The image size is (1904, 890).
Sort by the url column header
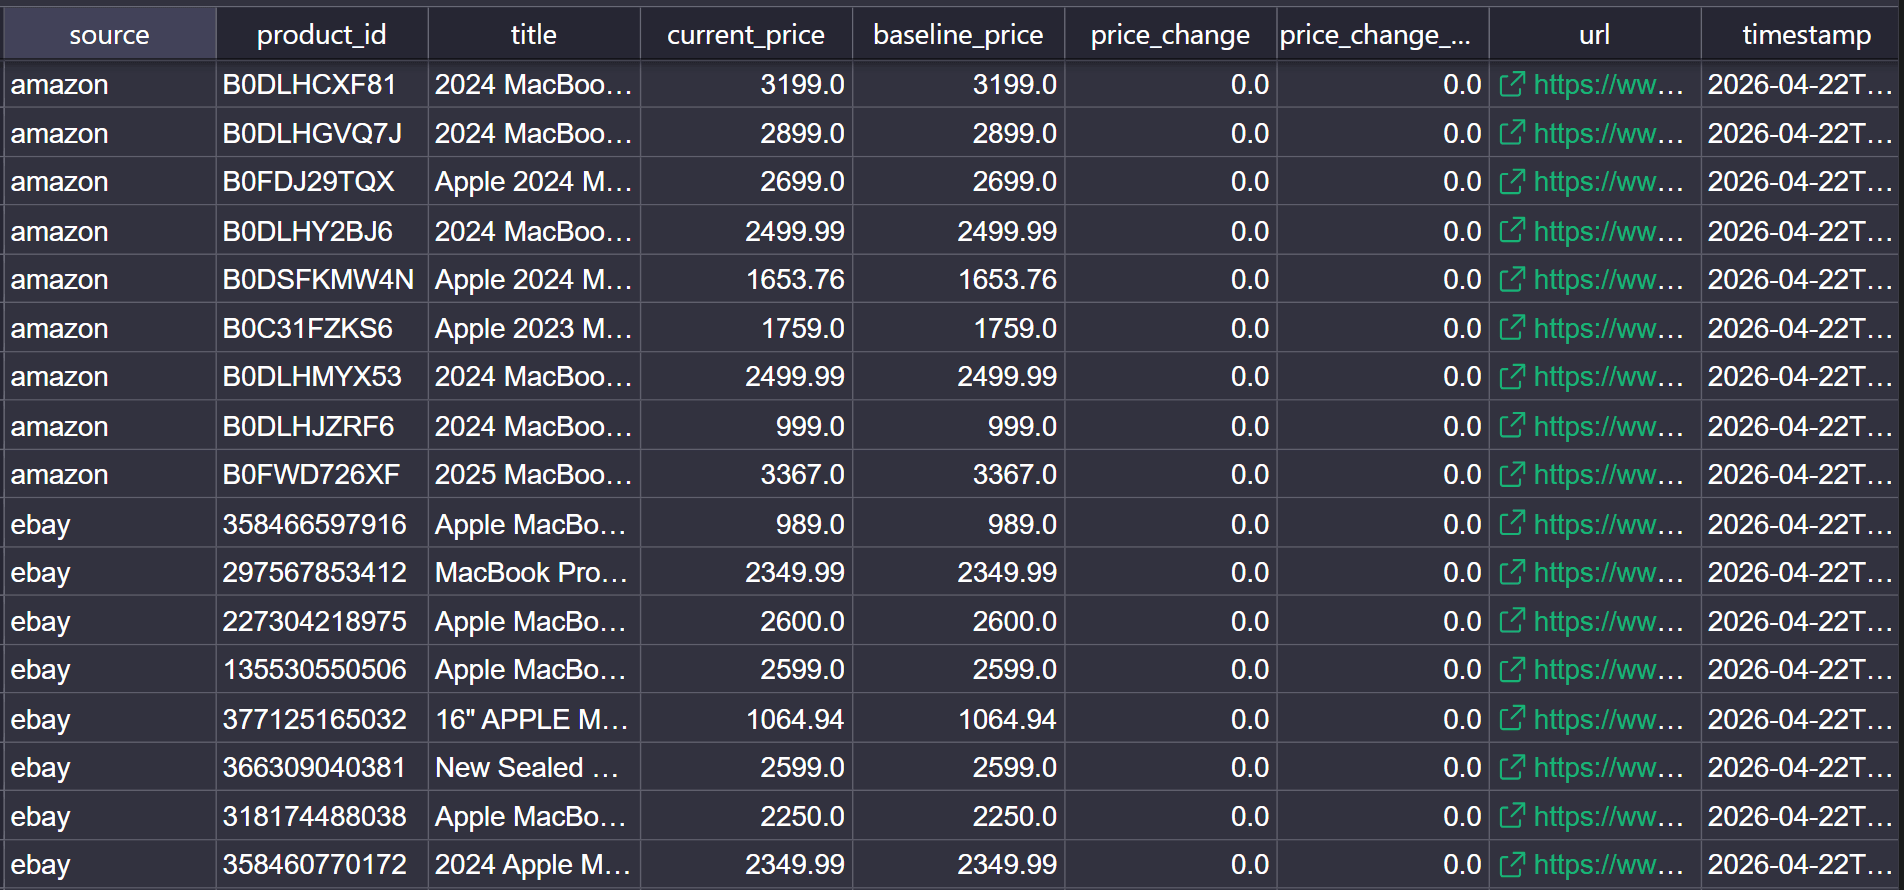(1594, 34)
